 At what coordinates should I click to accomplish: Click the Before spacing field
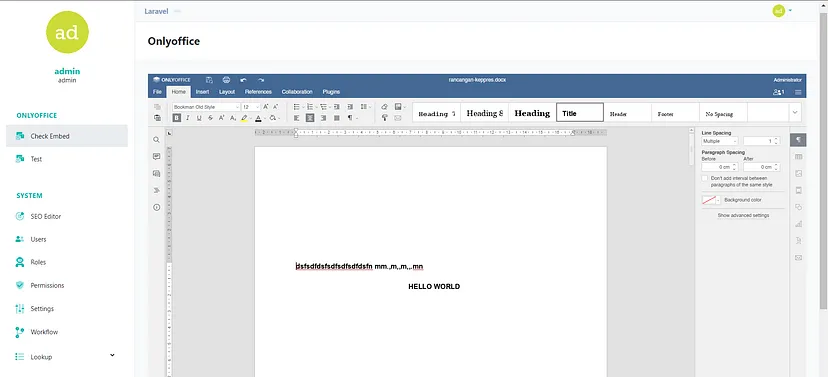720,167
